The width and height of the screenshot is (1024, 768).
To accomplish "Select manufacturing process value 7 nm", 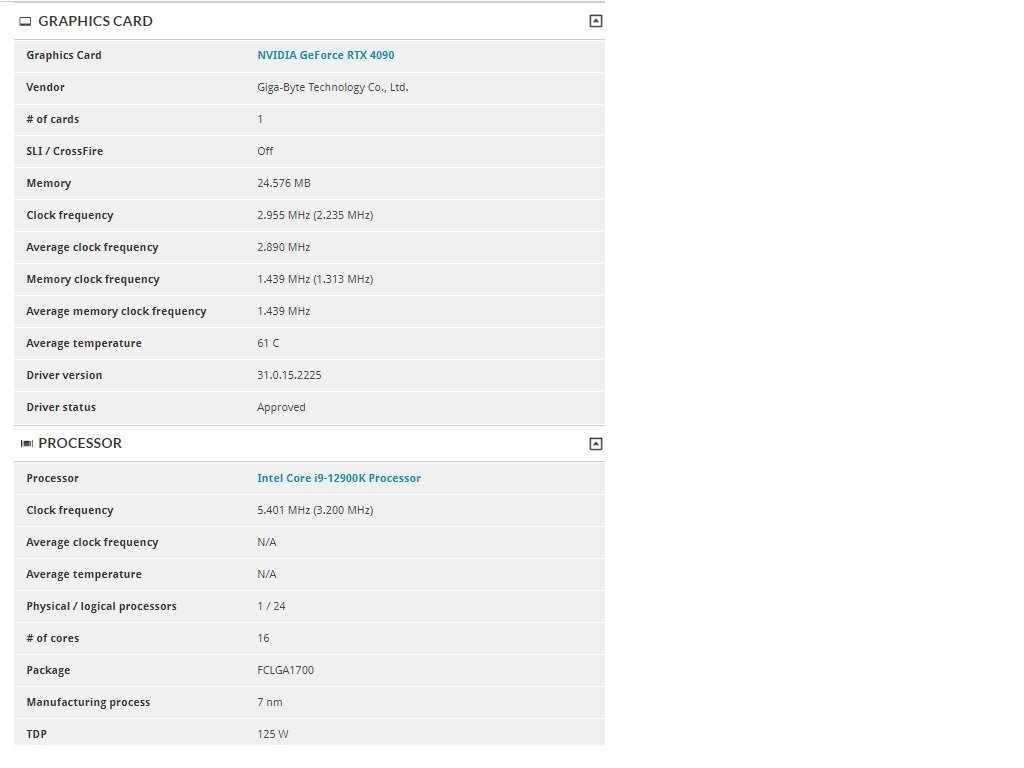I will click(270, 703).
